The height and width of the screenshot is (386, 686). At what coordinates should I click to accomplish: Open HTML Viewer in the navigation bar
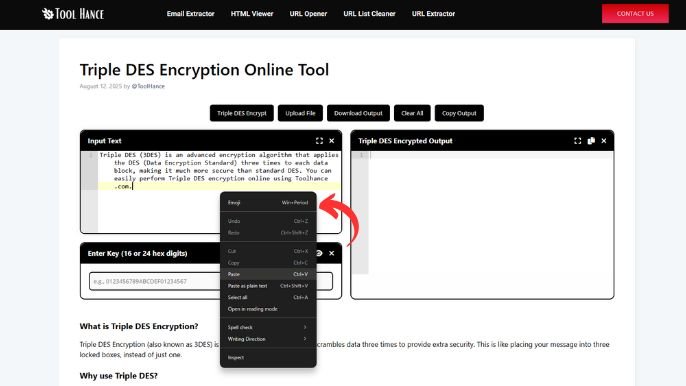point(252,14)
